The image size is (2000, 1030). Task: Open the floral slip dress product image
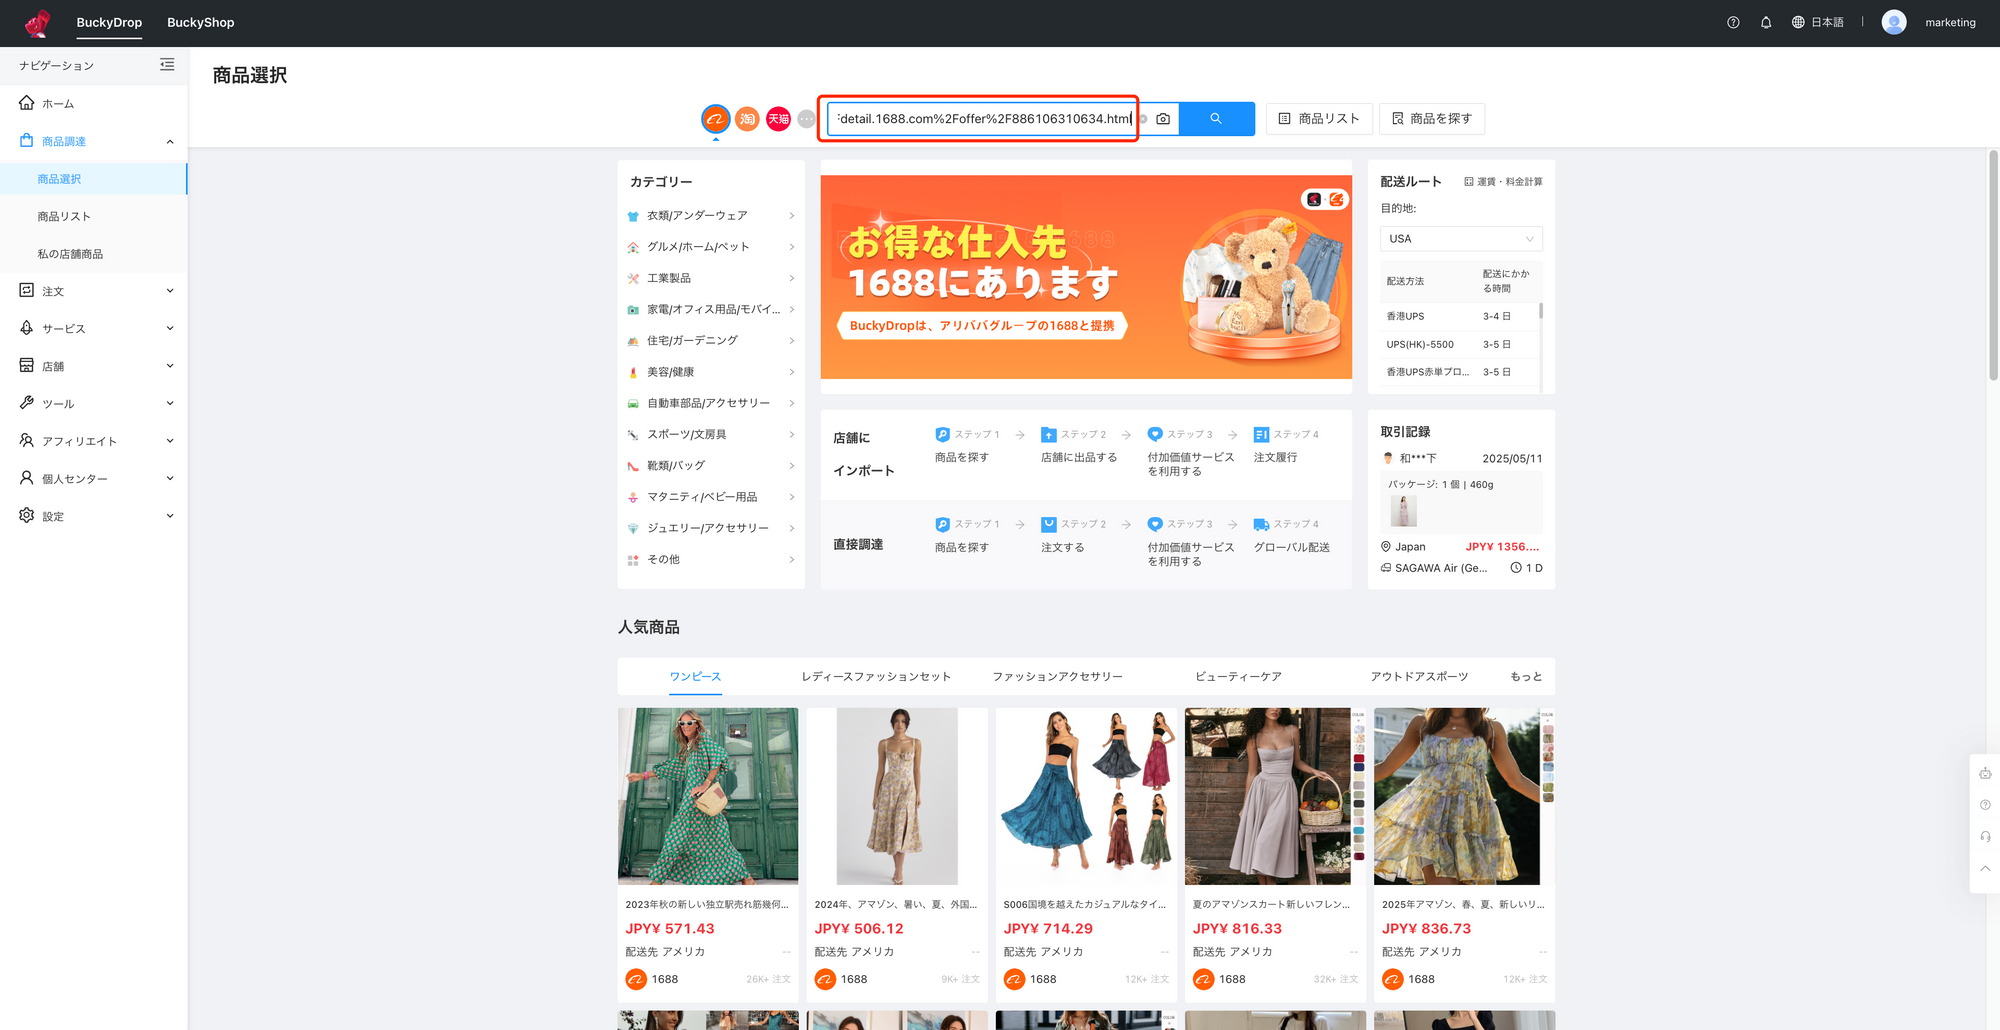pyautogui.click(x=897, y=796)
